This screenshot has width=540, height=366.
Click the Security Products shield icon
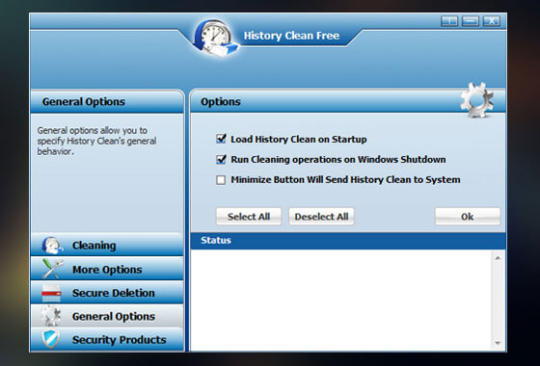(x=51, y=339)
